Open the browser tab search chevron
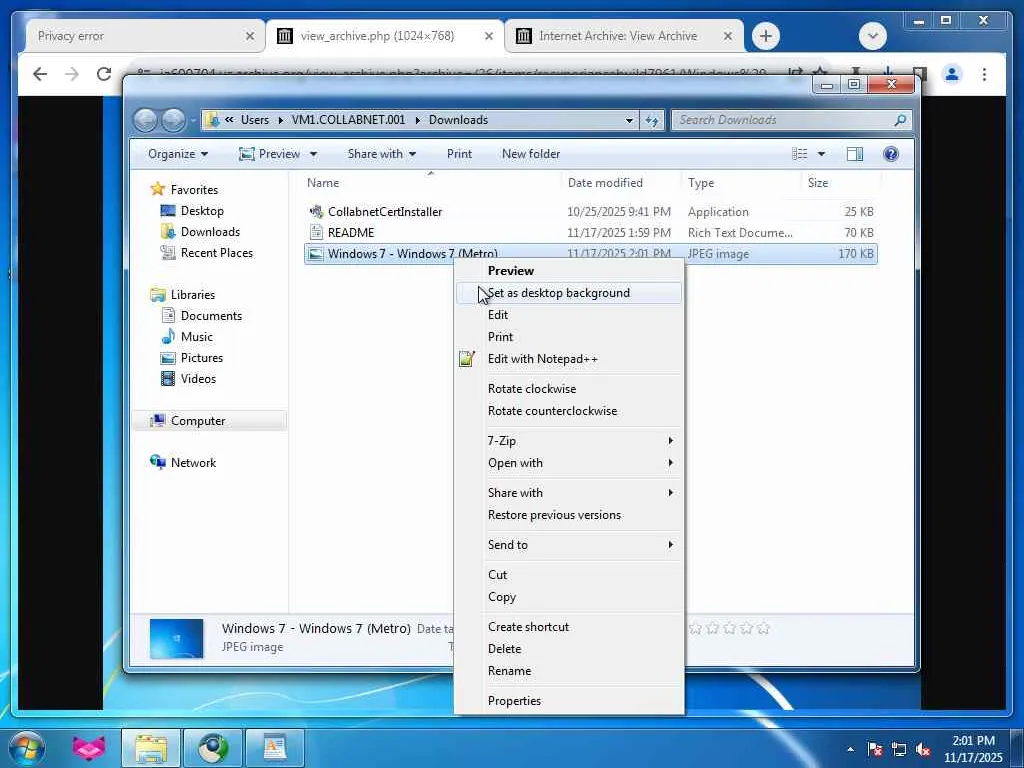1024x768 pixels. (873, 36)
